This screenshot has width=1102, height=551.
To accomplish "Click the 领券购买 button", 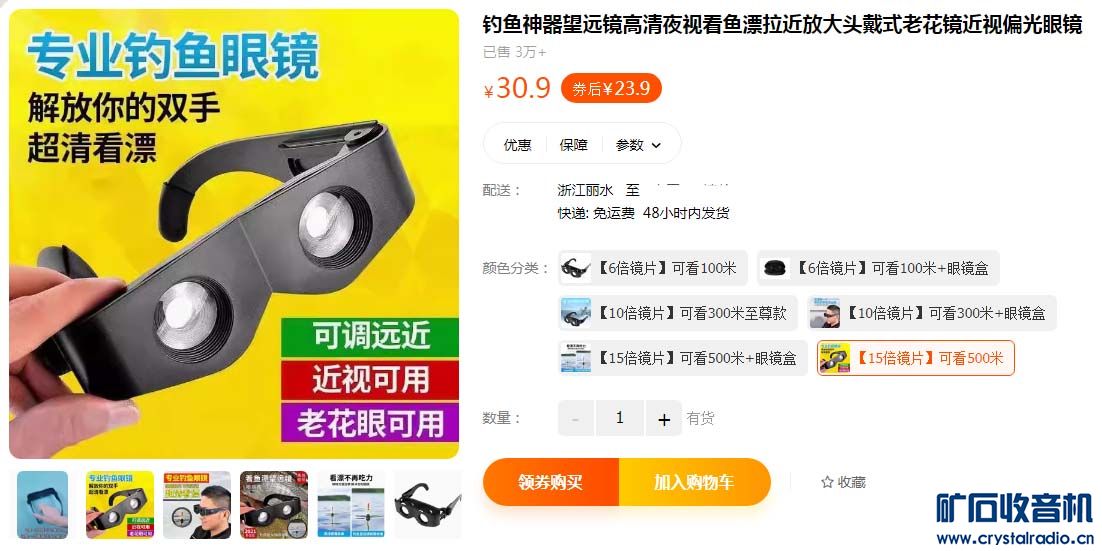I will point(551,482).
